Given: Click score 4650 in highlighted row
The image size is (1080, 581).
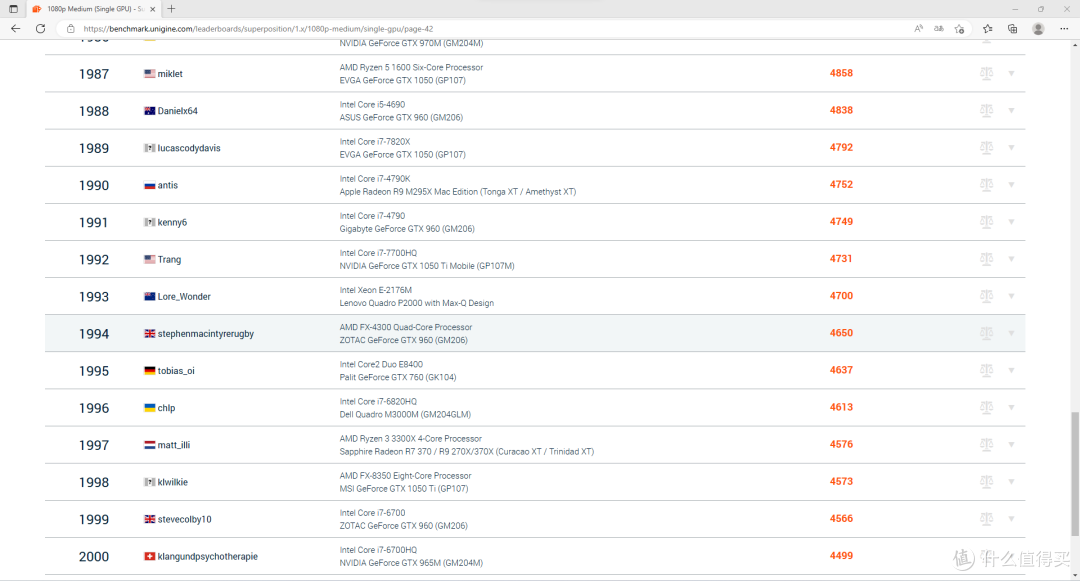Looking at the screenshot, I should 841,333.
